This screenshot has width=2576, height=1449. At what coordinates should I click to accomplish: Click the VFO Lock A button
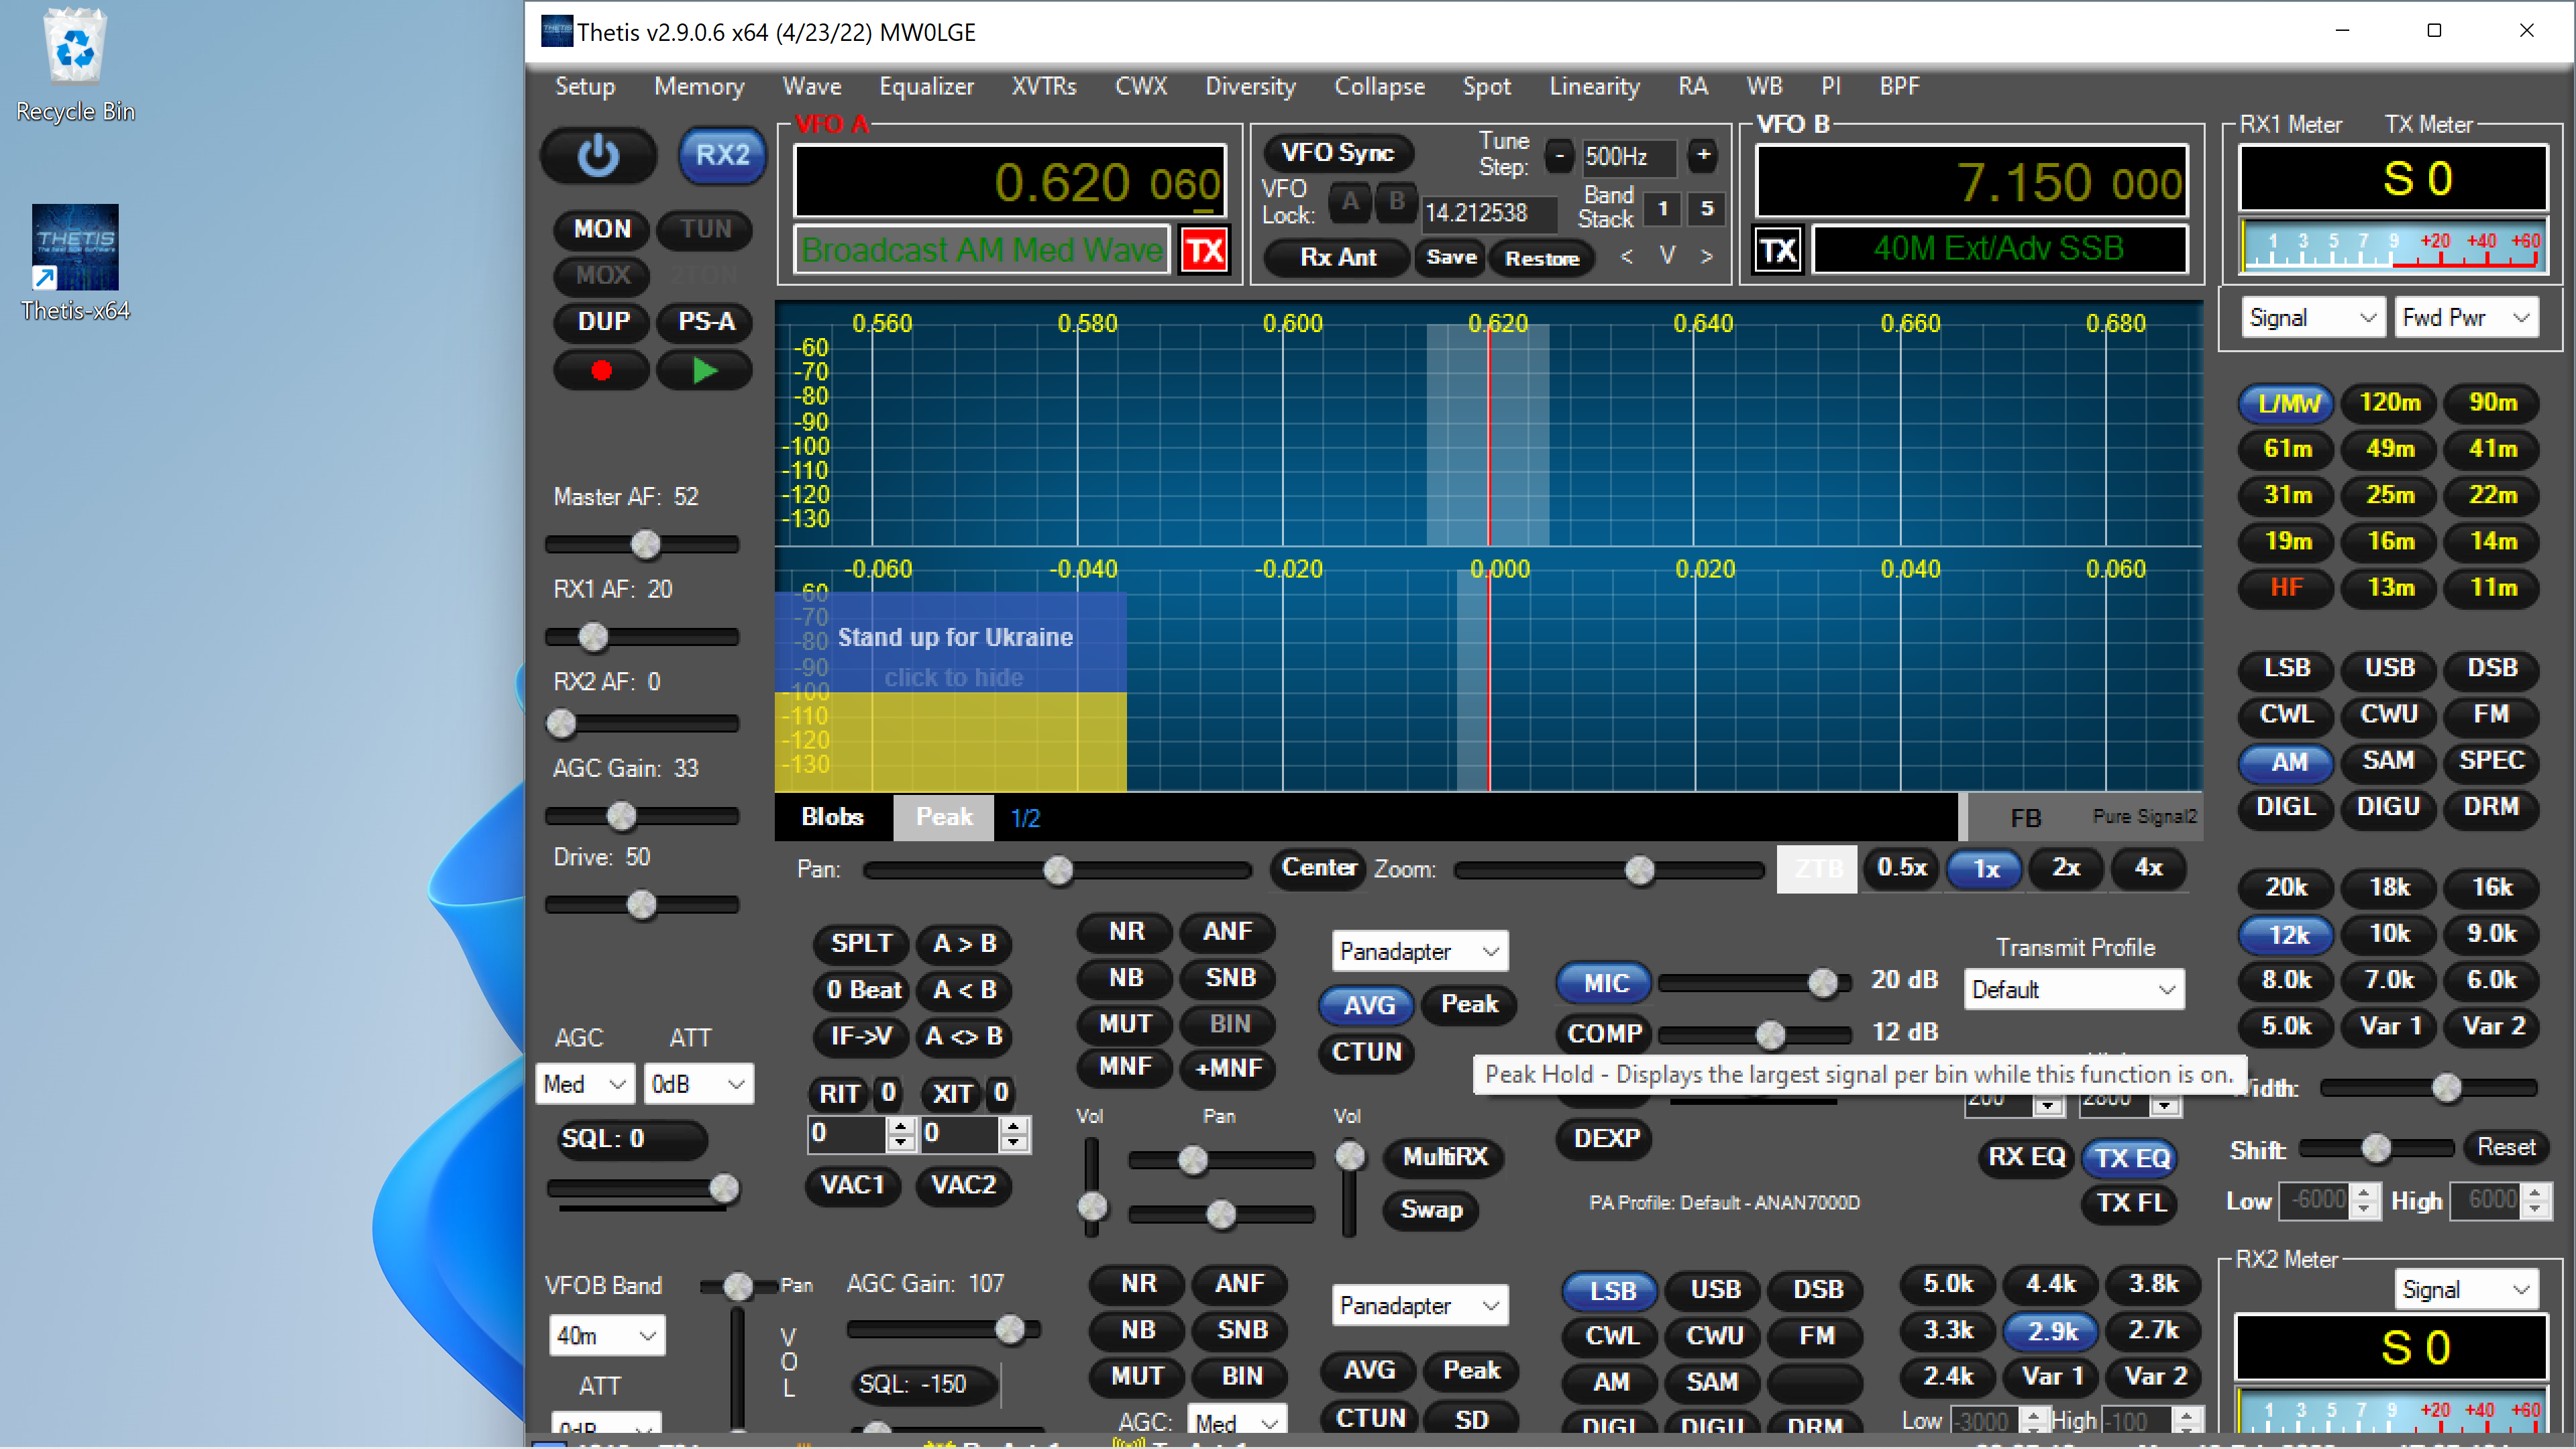(1350, 202)
